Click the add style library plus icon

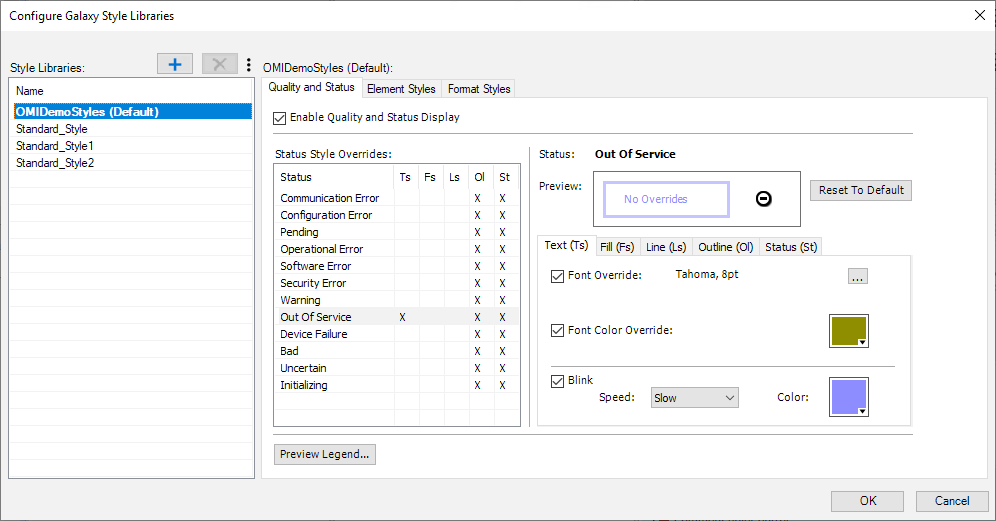175,65
